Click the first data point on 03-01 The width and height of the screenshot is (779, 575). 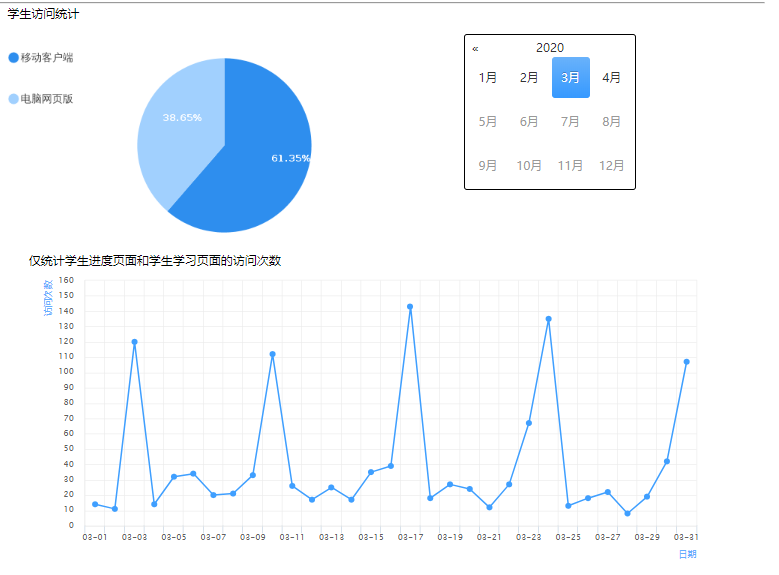pos(95,504)
